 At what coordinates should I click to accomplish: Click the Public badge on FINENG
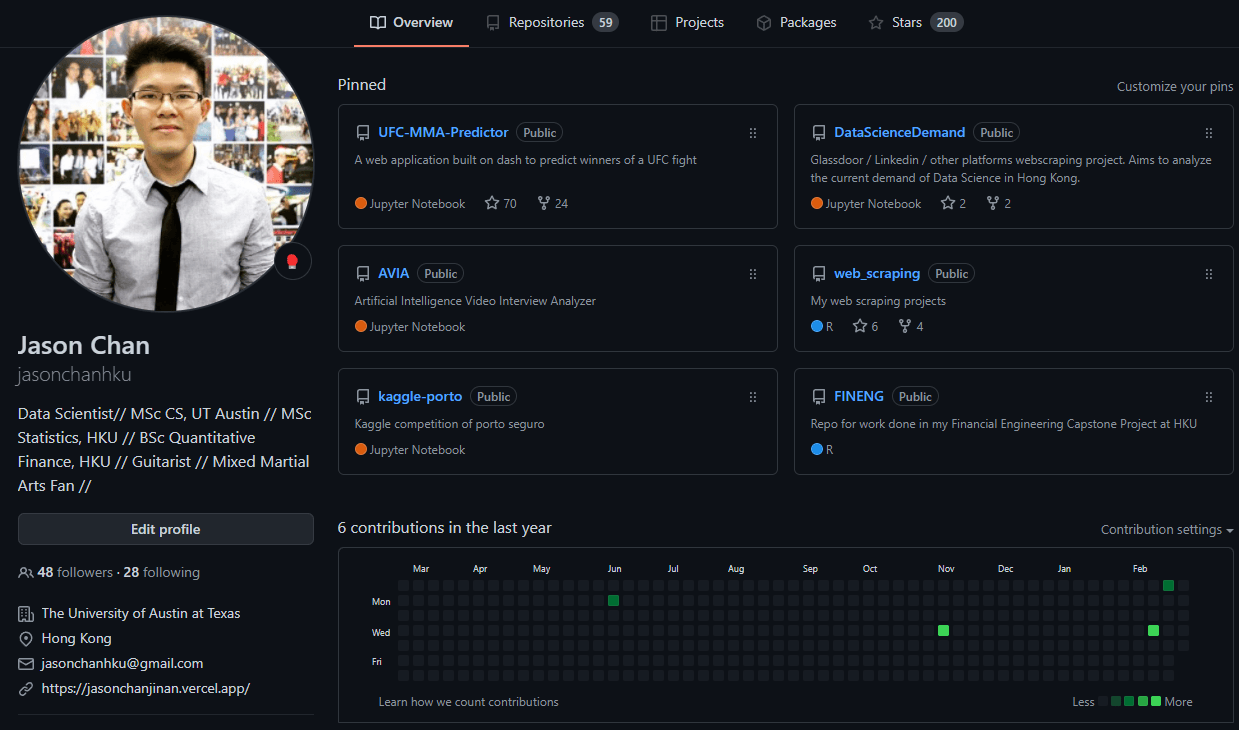tap(915, 396)
